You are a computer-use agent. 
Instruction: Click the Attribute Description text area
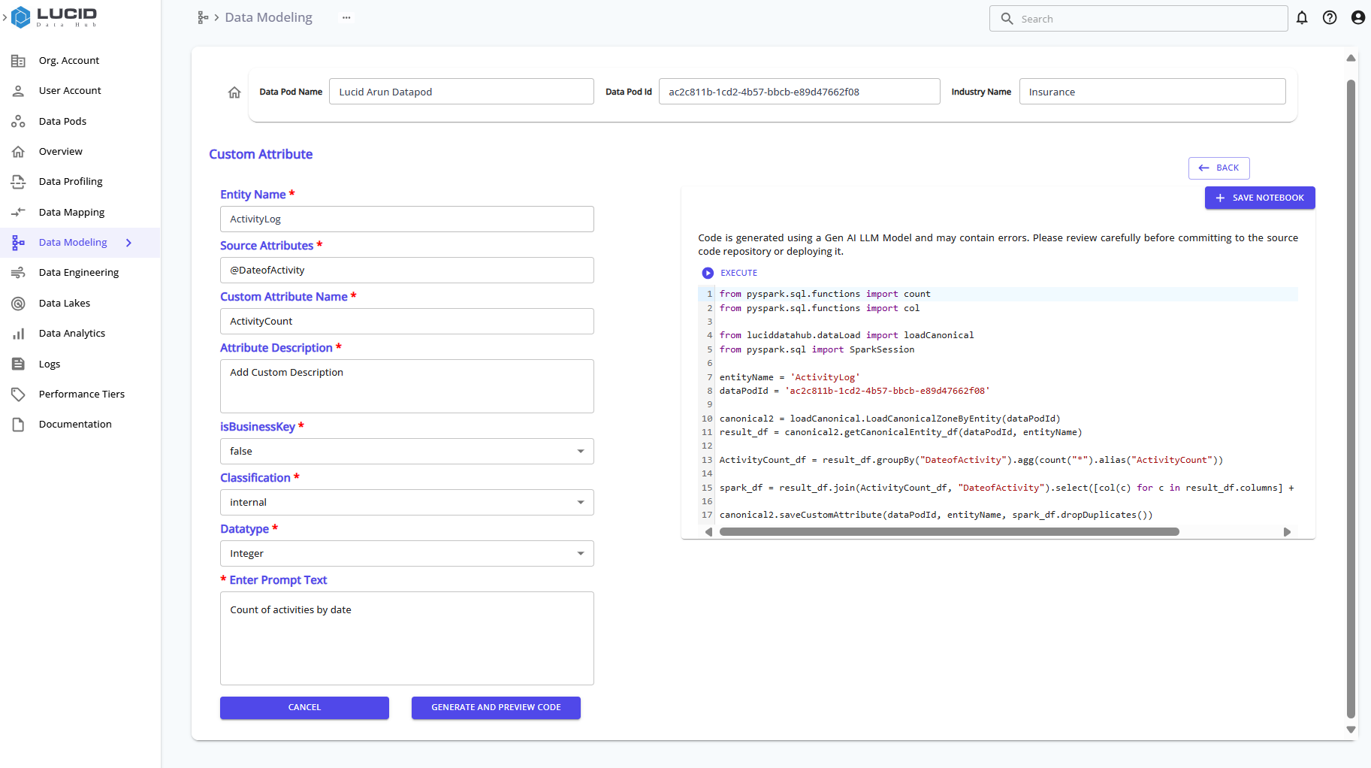[407, 386]
